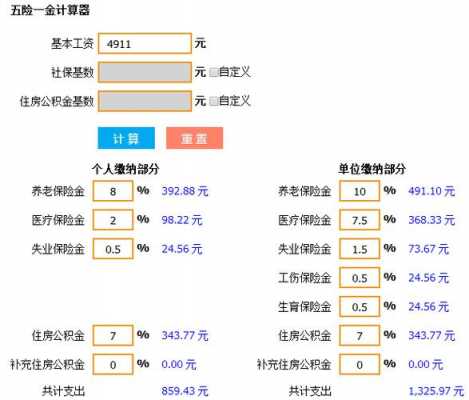Click the 基本工资 input field
The height and width of the screenshot is (400, 469).
145,43
